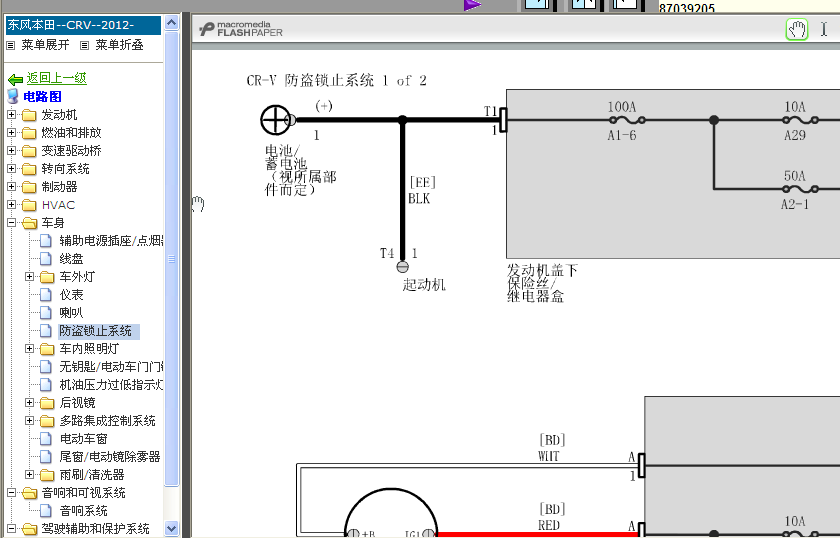Click 菜单展开 to expand all menus
The width and height of the screenshot is (840, 538).
45,45
